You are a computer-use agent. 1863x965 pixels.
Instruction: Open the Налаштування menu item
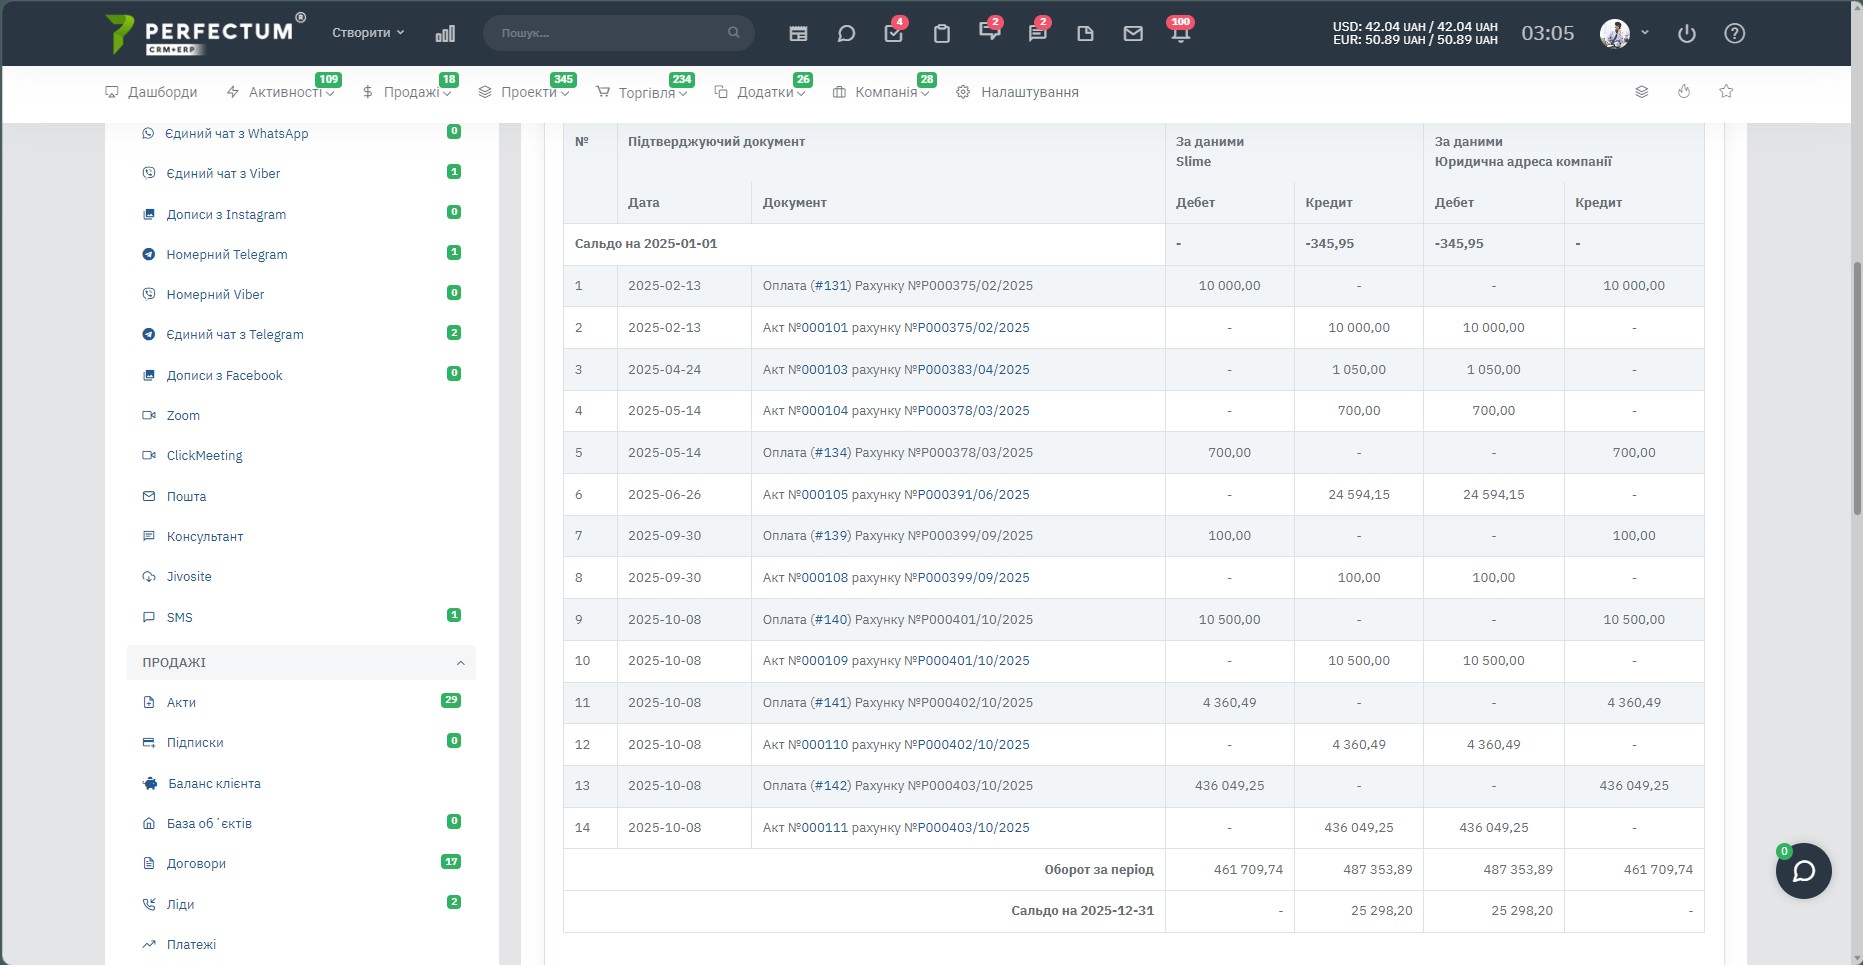pyautogui.click(x=1017, y=92)
